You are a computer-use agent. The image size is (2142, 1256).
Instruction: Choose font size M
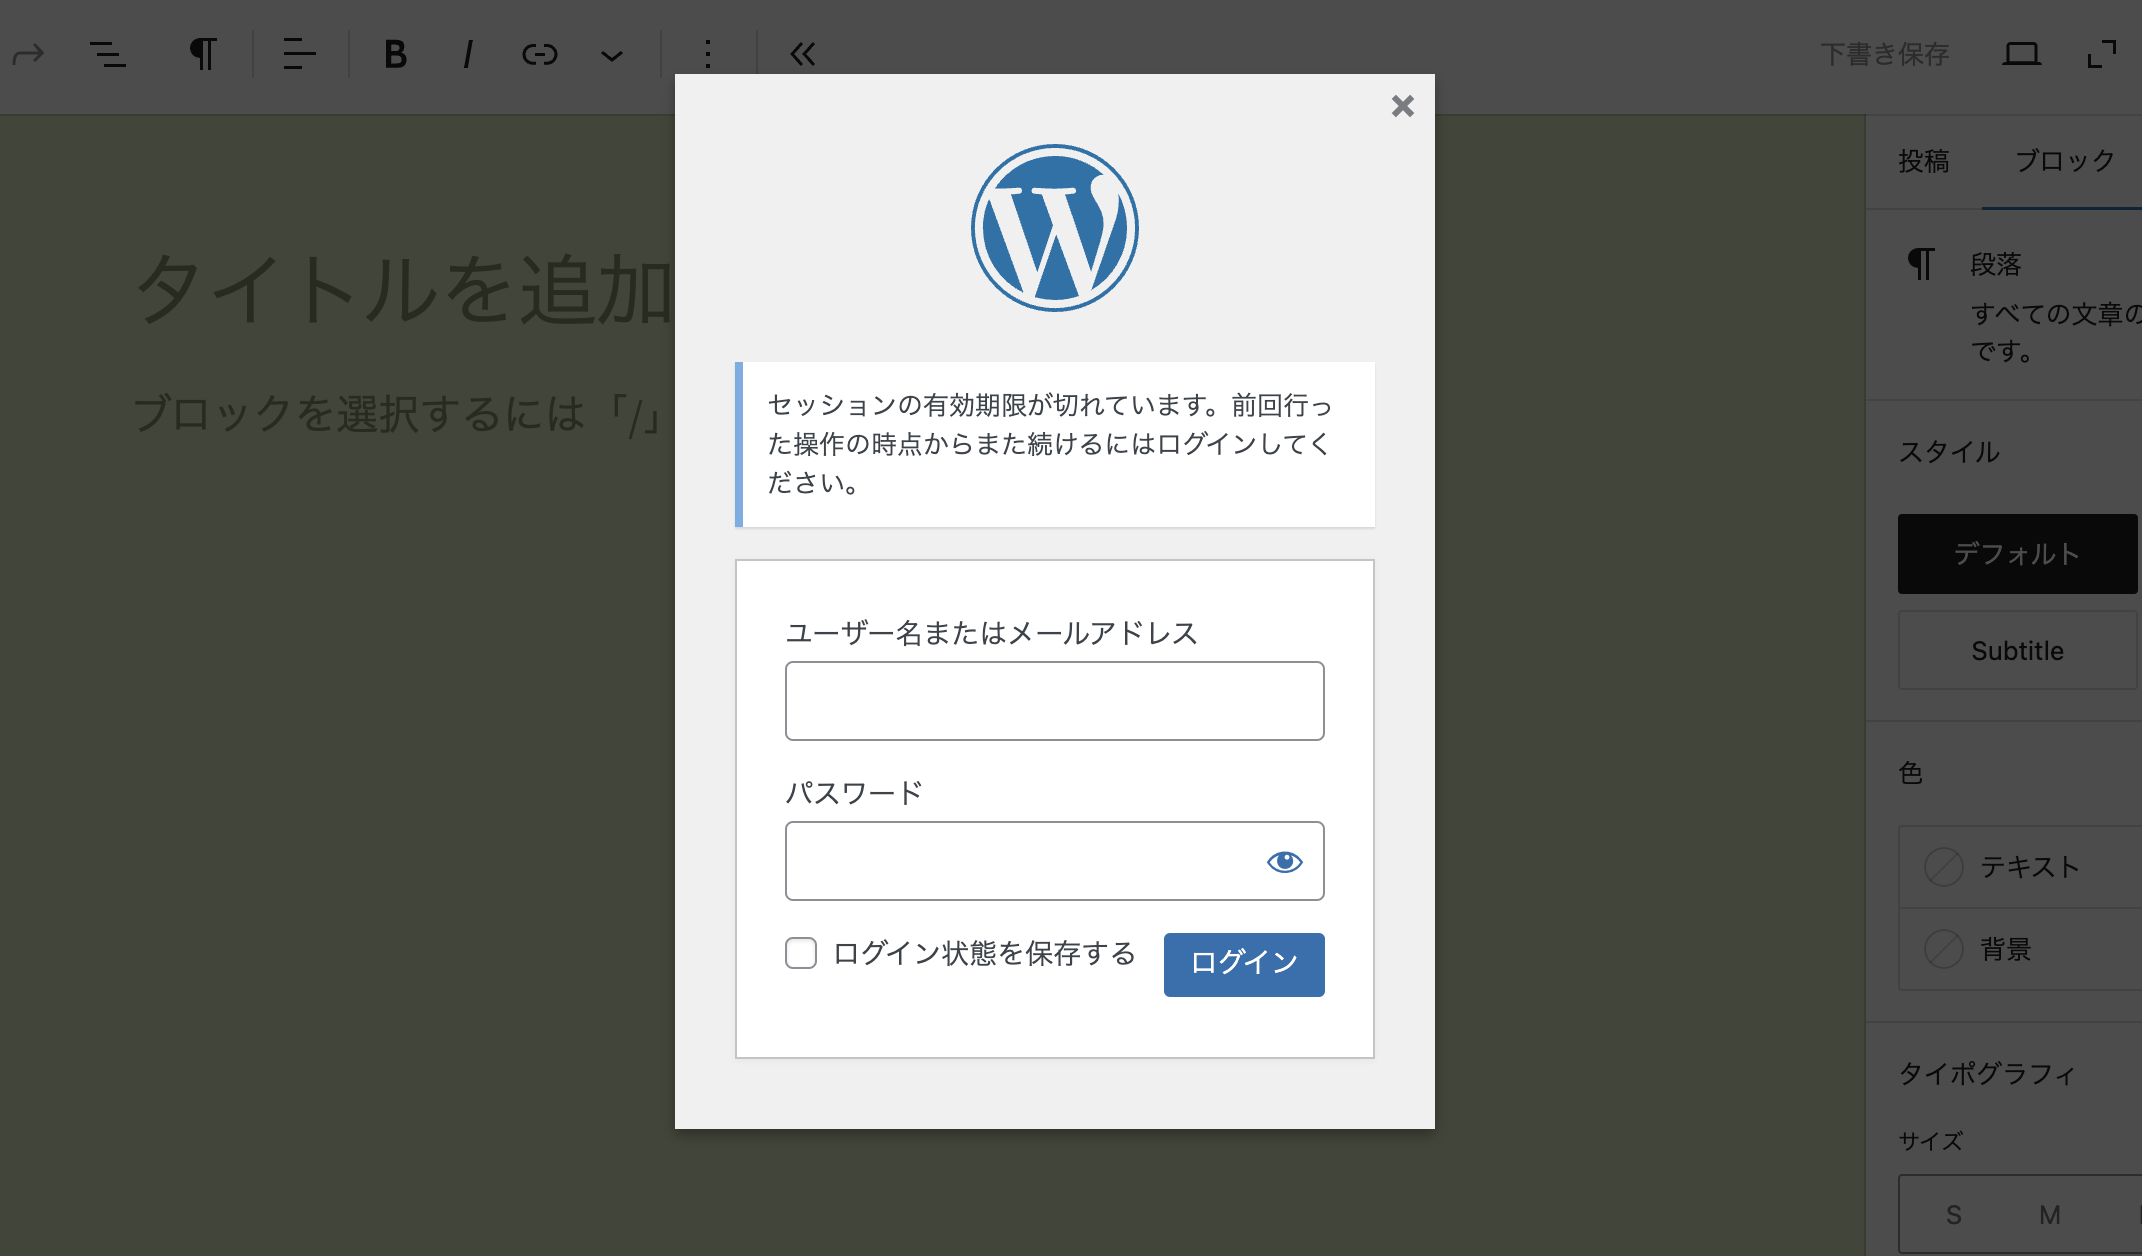(2050, 1215)
